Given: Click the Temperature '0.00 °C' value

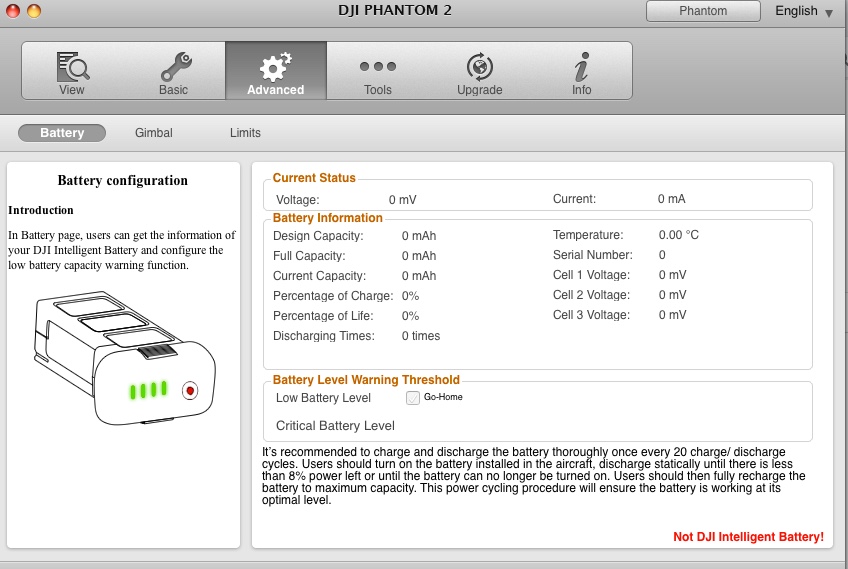Looking at the screenshot, I should tap(679, 235).
